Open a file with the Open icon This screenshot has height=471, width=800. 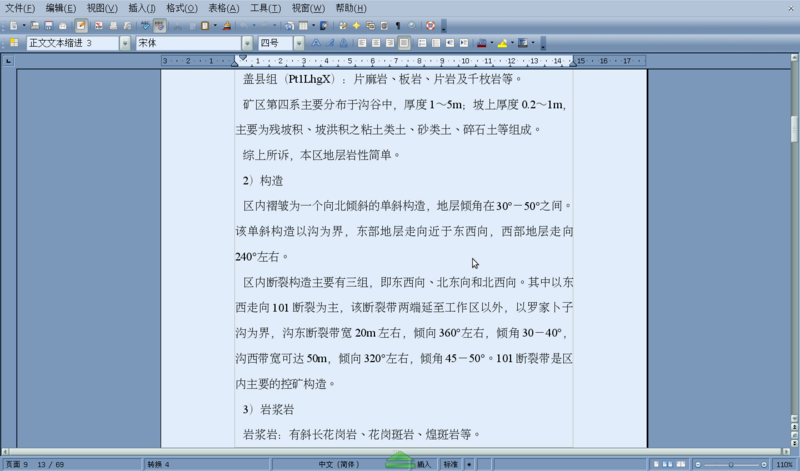tap(35, 26)
